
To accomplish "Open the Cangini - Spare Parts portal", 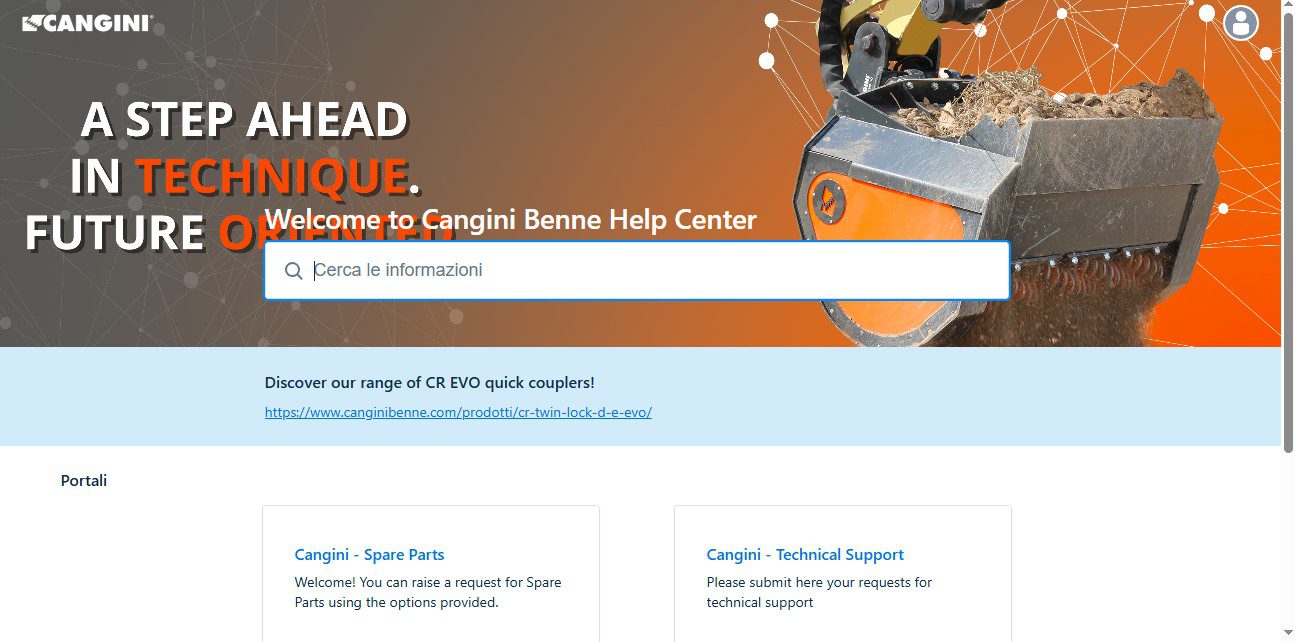I will (369, 555).
